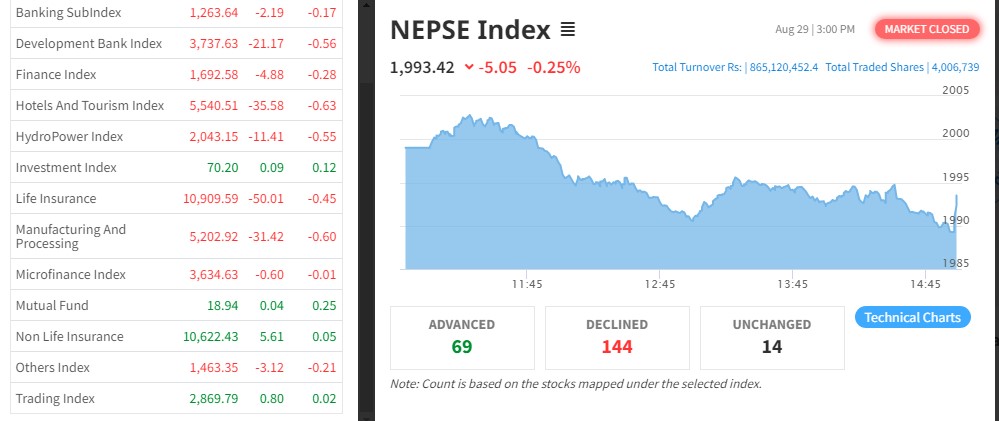Open the Finance Index entry
The image size is (999, 421).
coord(58,74)
